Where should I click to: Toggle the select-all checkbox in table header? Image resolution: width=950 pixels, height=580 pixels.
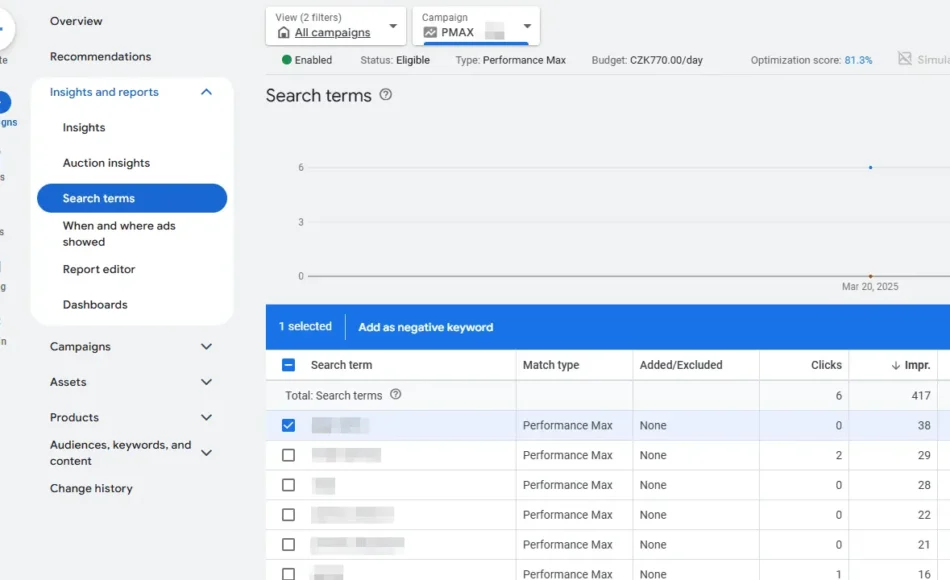coord(289,365)
